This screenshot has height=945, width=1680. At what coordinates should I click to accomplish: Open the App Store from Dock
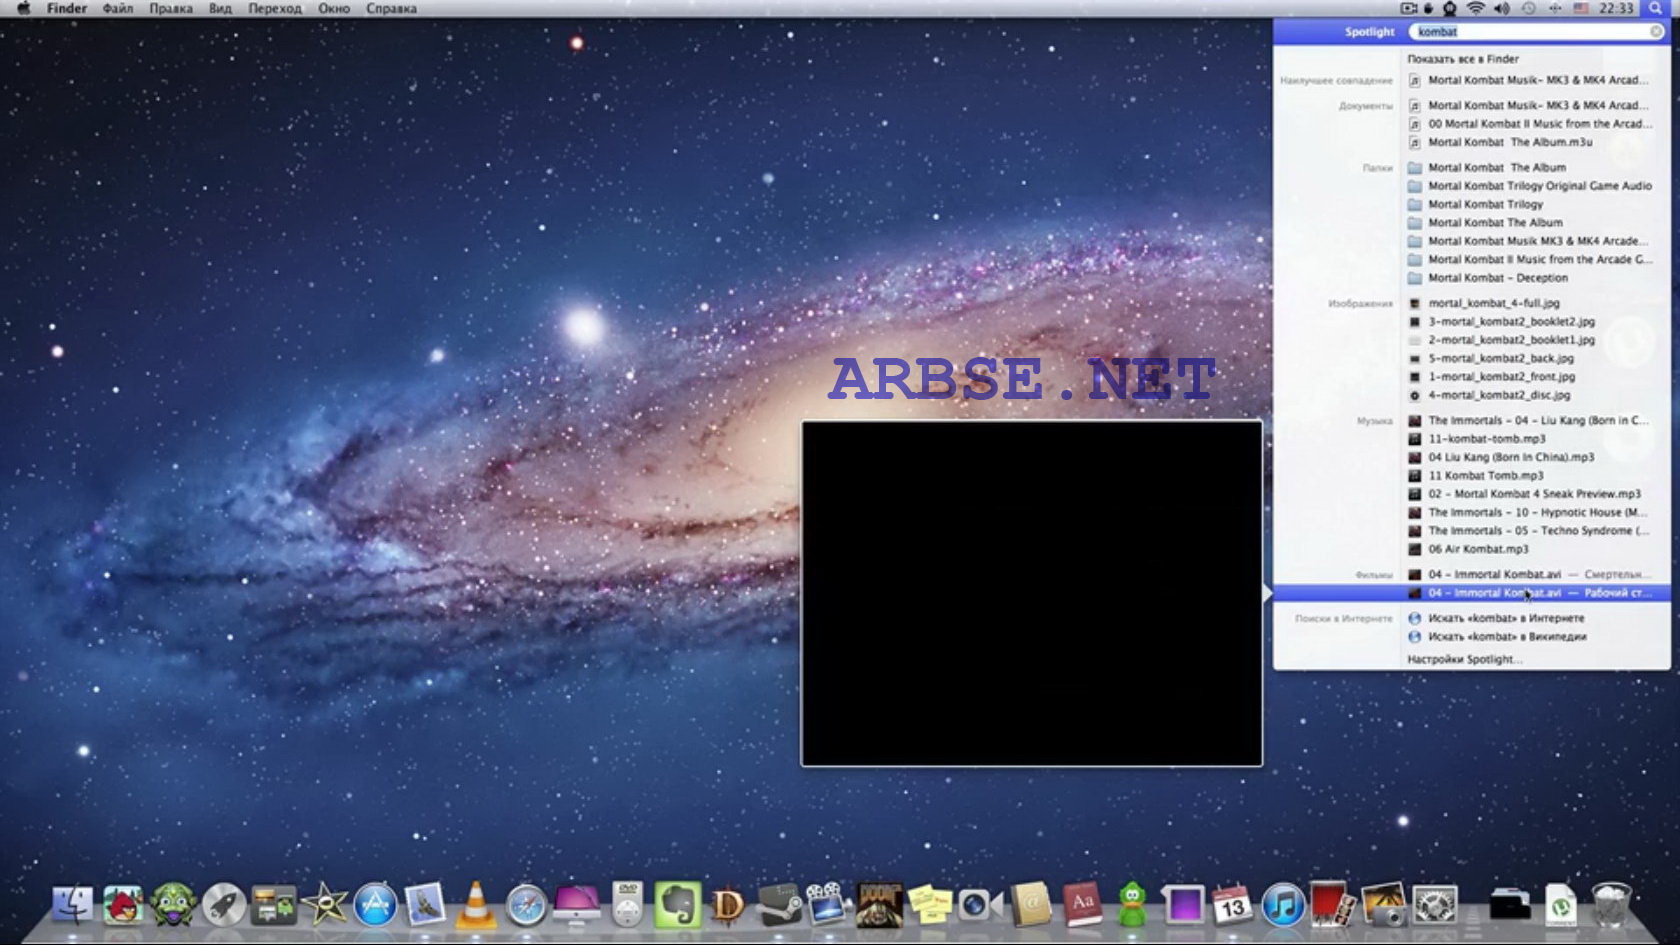375,905
